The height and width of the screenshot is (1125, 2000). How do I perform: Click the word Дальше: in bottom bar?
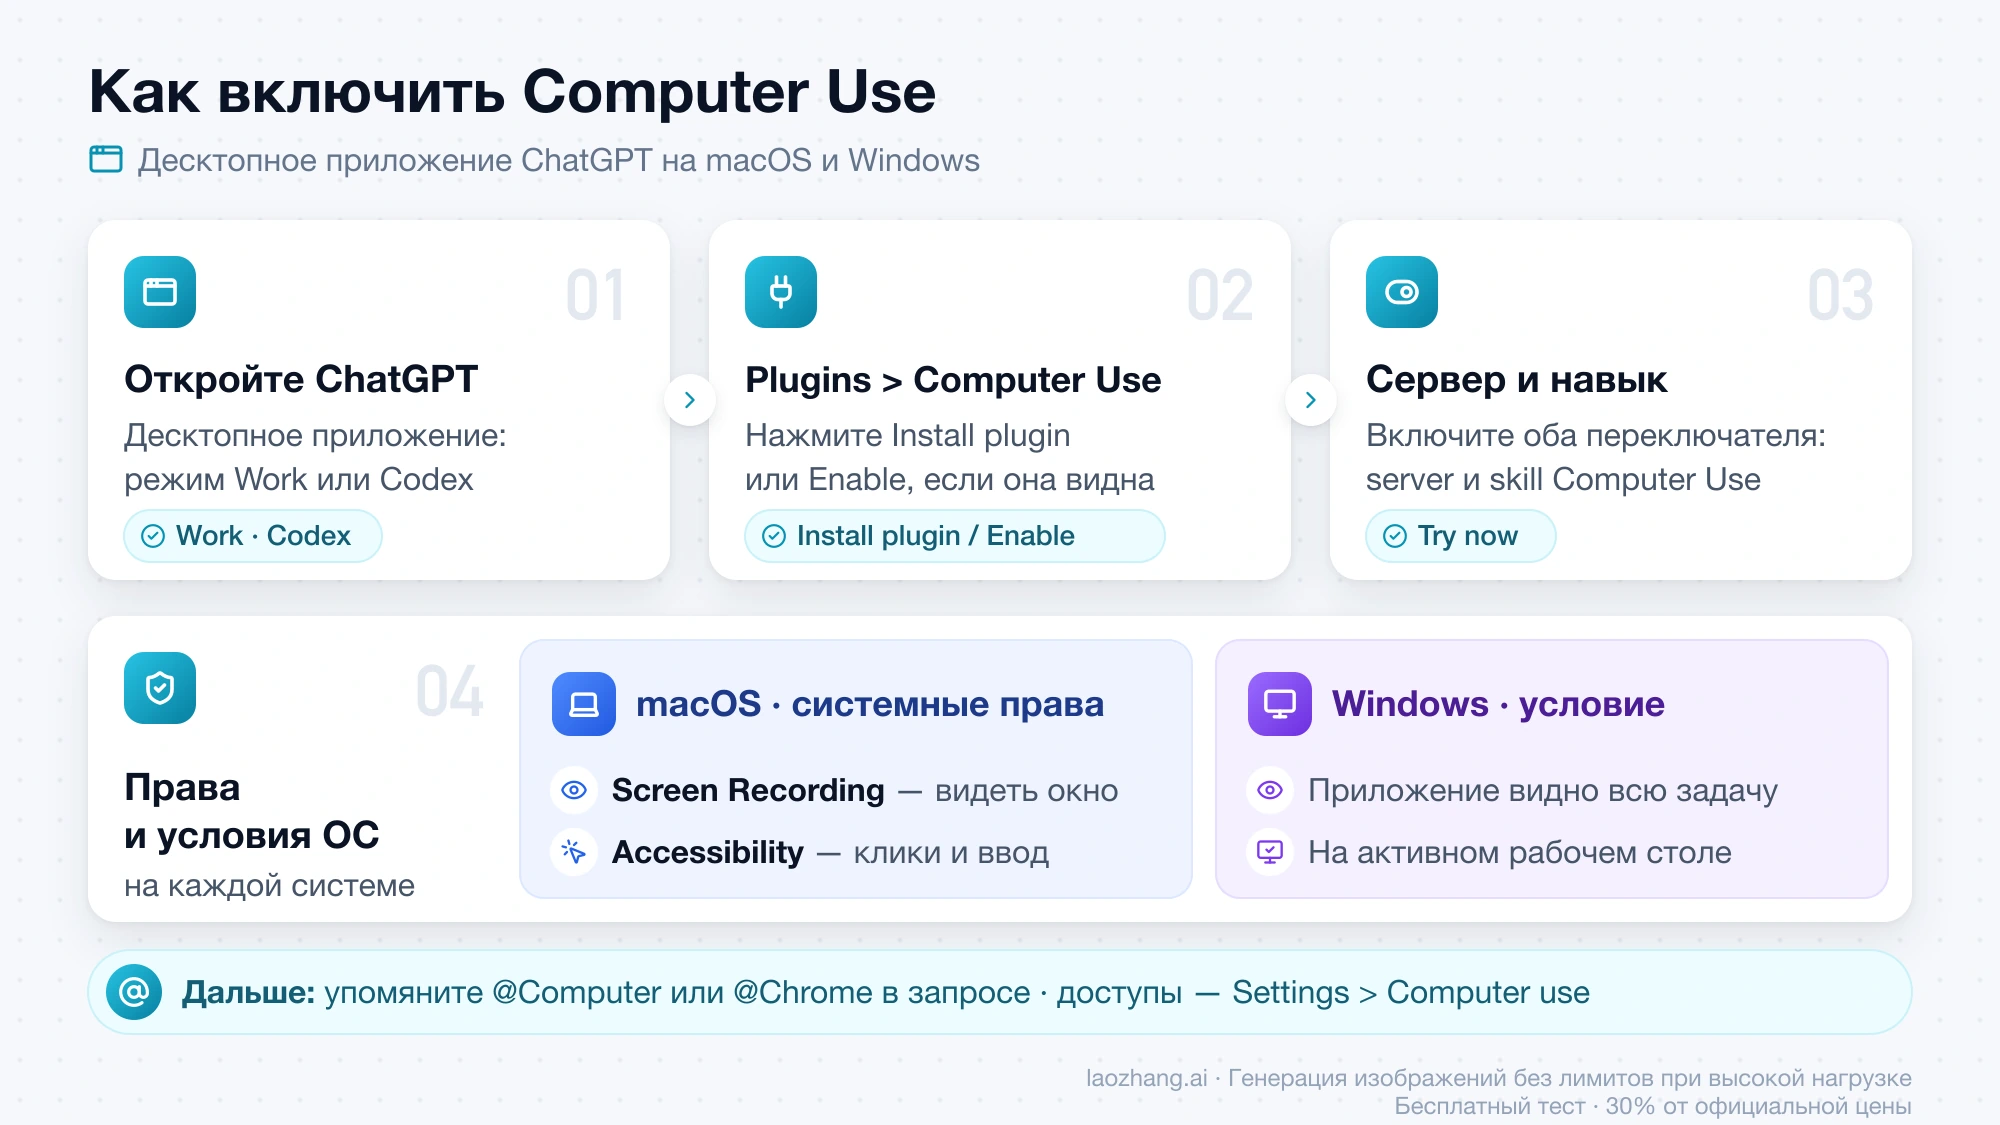pyautogui.click(x=248, y=992)
